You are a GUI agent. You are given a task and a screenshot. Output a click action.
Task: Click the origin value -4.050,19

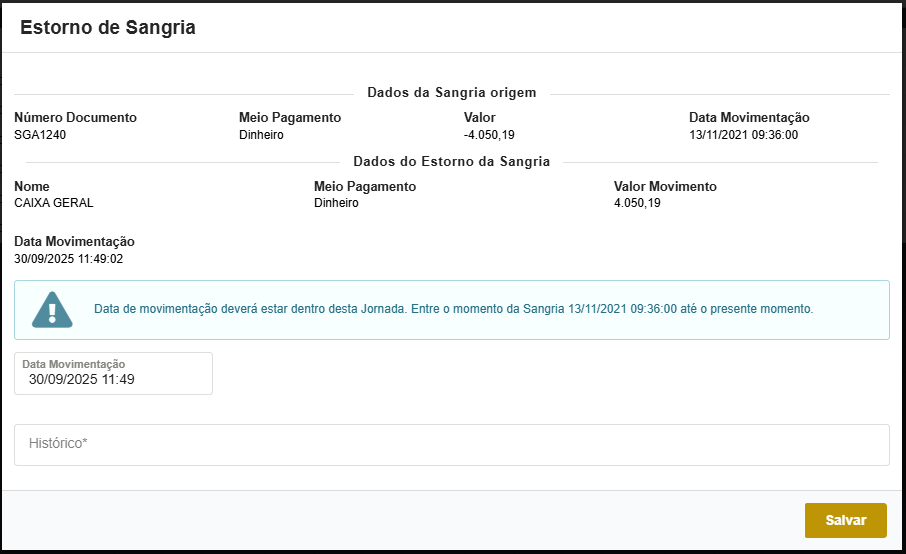click(489, 135)
